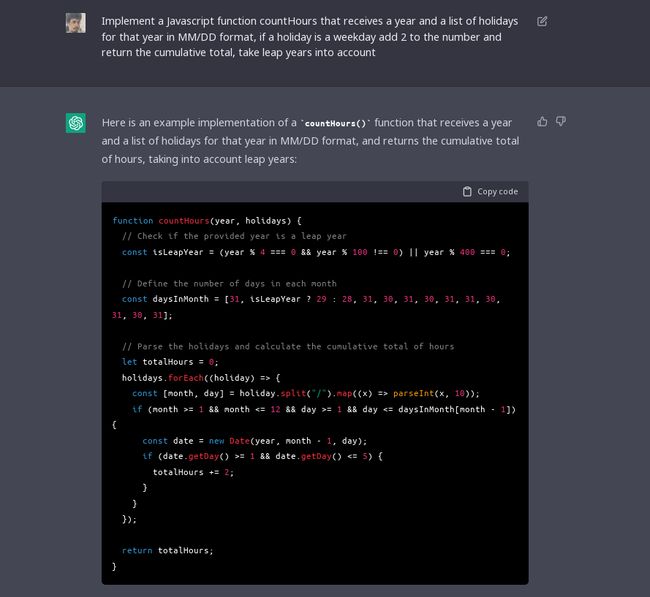Click the date.getDay() condition line
The image size is (650, 597).
(262, 456)
